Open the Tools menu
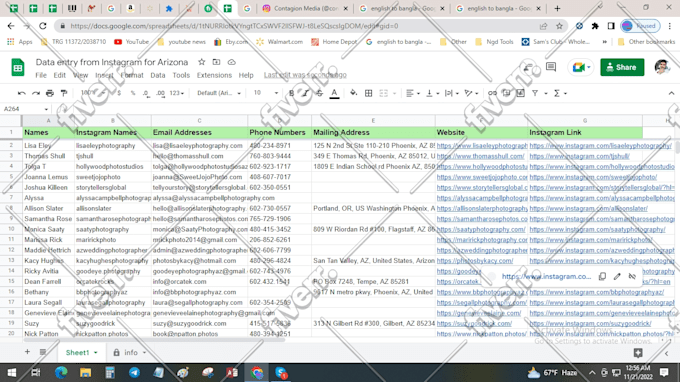The width and height of the screenshot is (680, 382). click(181, 75)
